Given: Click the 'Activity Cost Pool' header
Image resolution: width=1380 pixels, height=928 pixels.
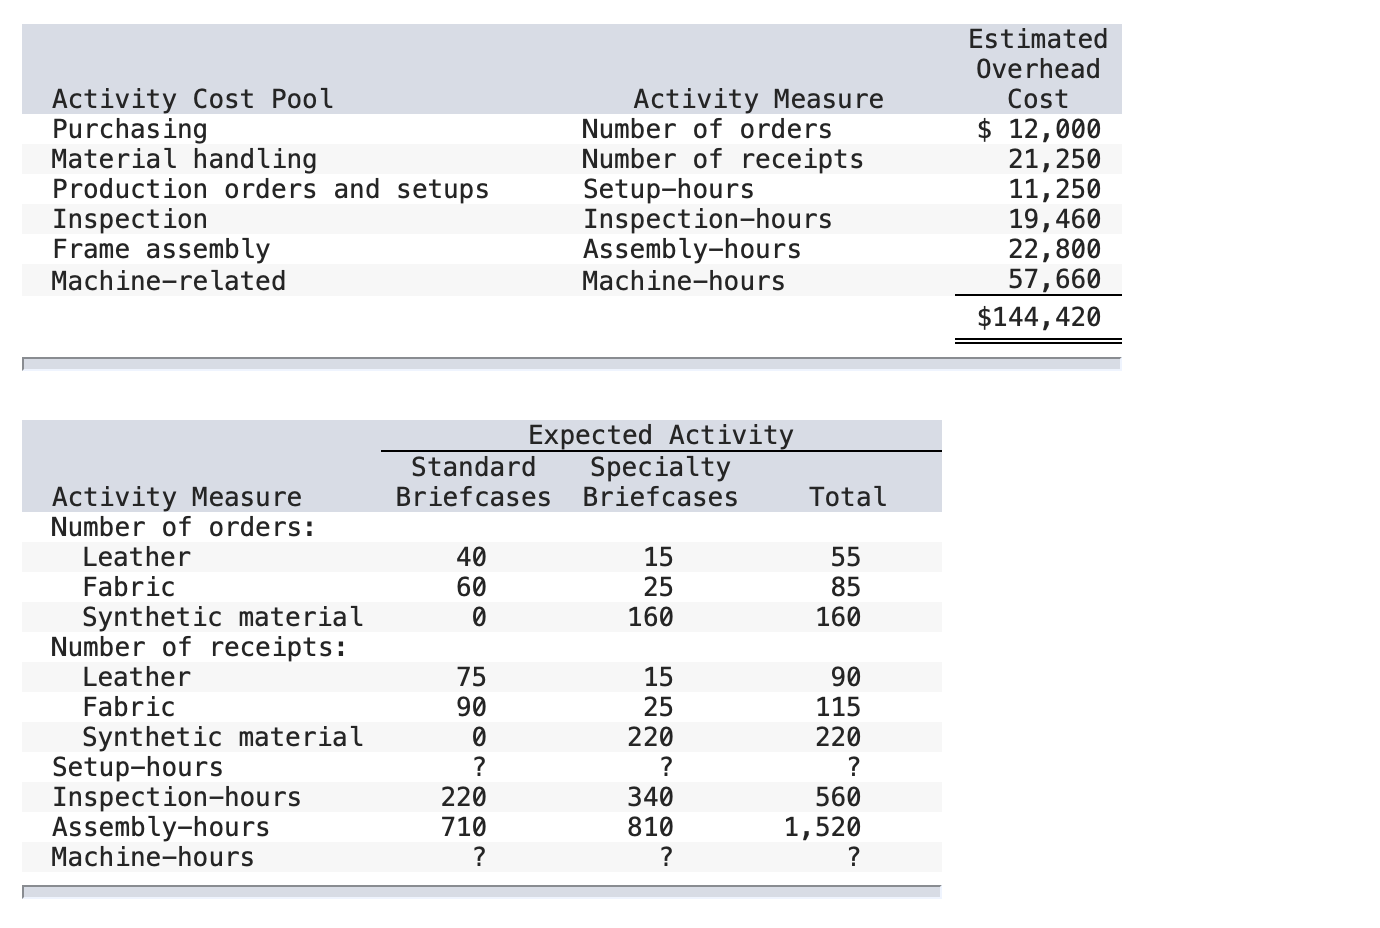Looking at the screenshot, I should (193, 99).
